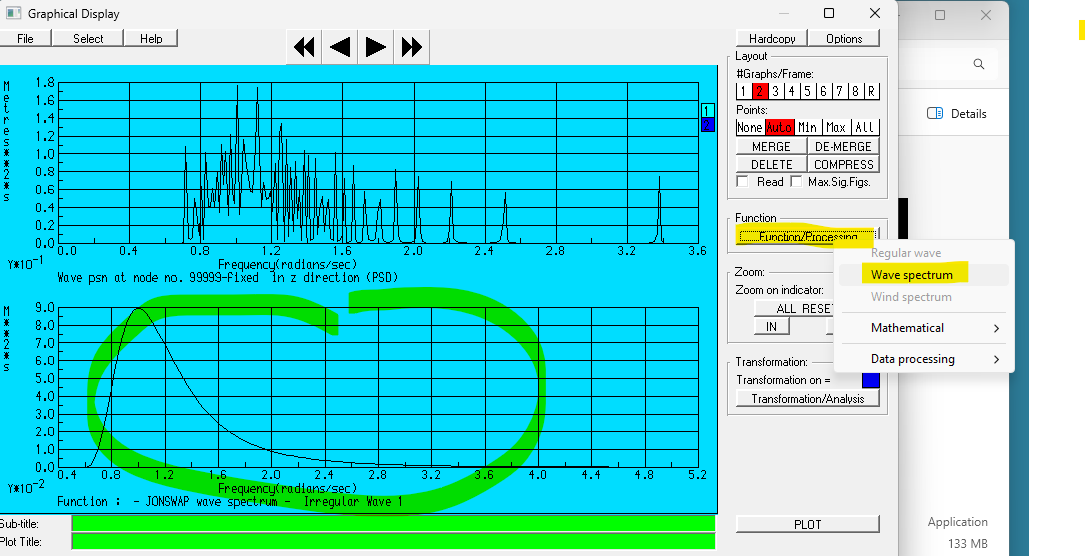Expand the Data processing submenu
This screenshot has width=1086, height=556.
point(923,359)
